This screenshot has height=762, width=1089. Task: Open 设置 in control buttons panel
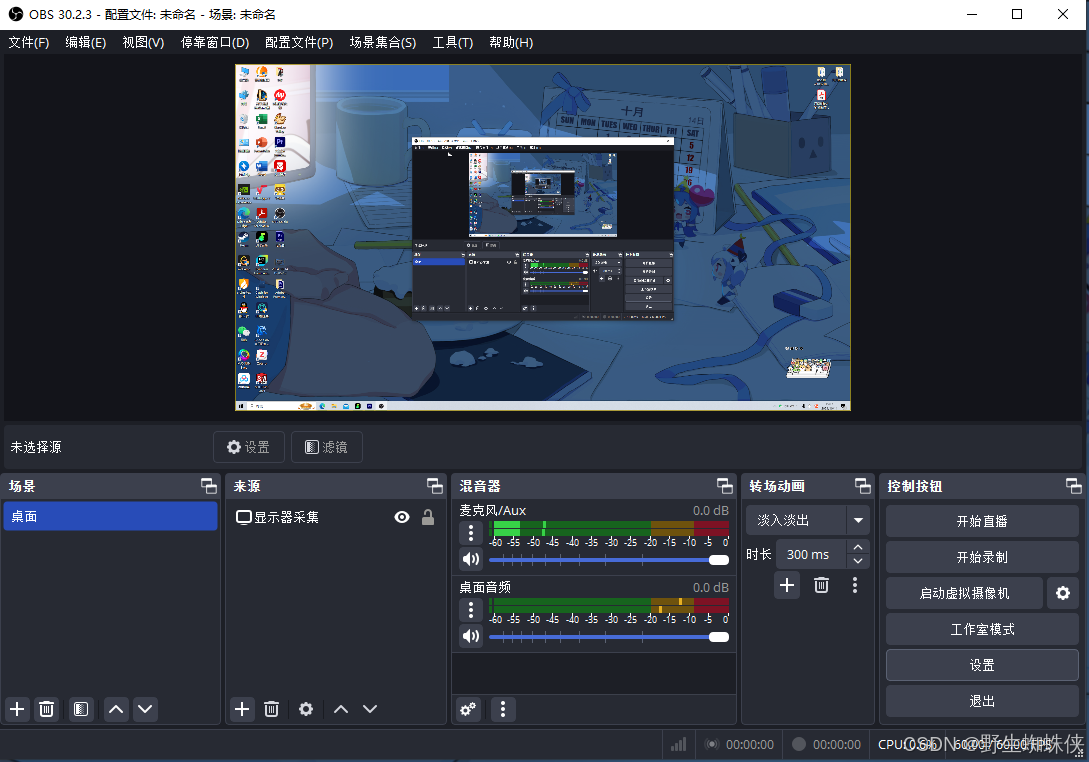point(982,665)
